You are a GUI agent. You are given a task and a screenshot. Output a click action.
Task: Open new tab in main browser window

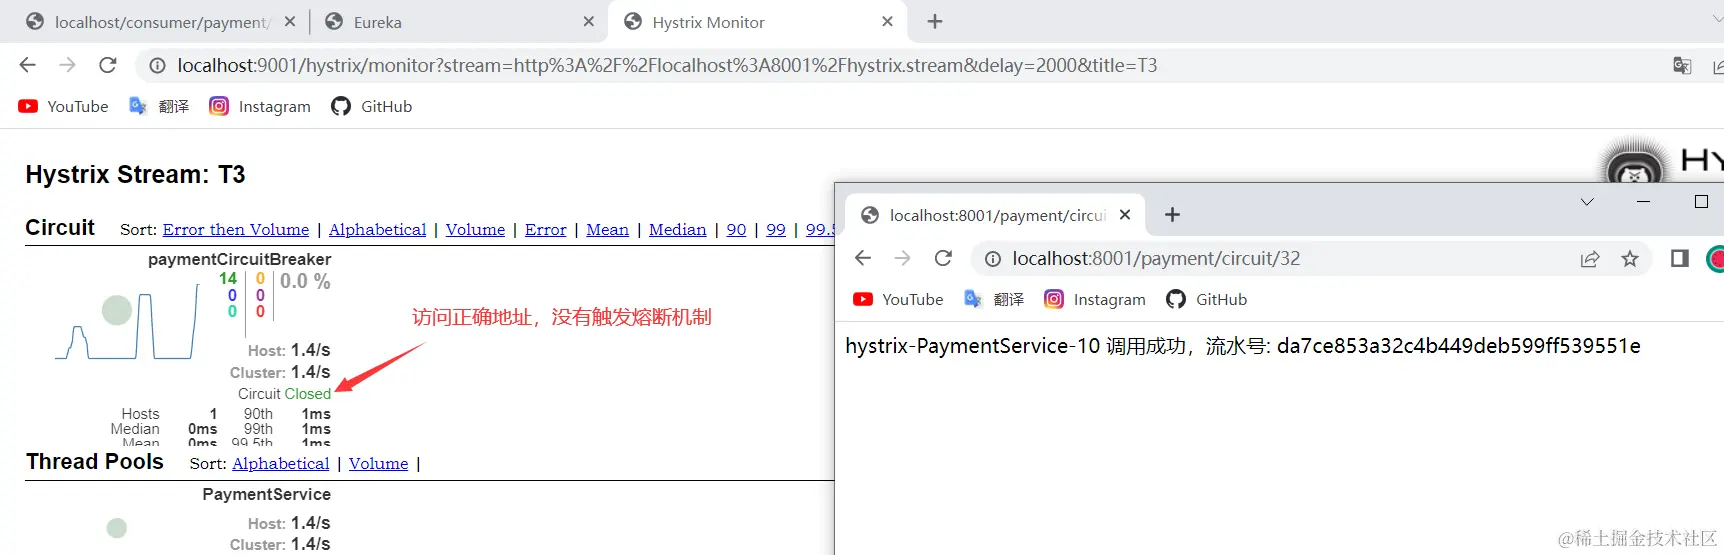coord(935,21)
